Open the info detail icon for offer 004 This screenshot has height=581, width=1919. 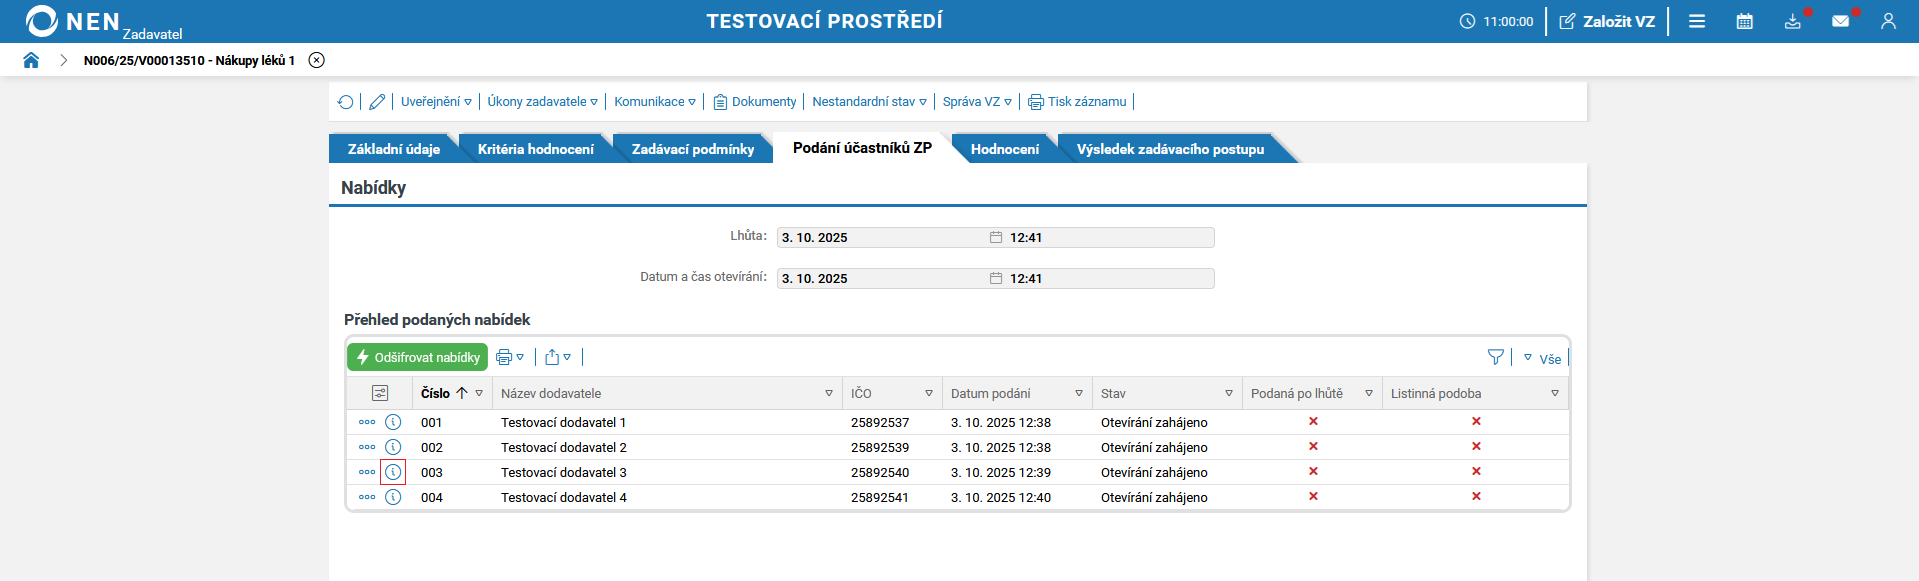(x=393, y=497)
